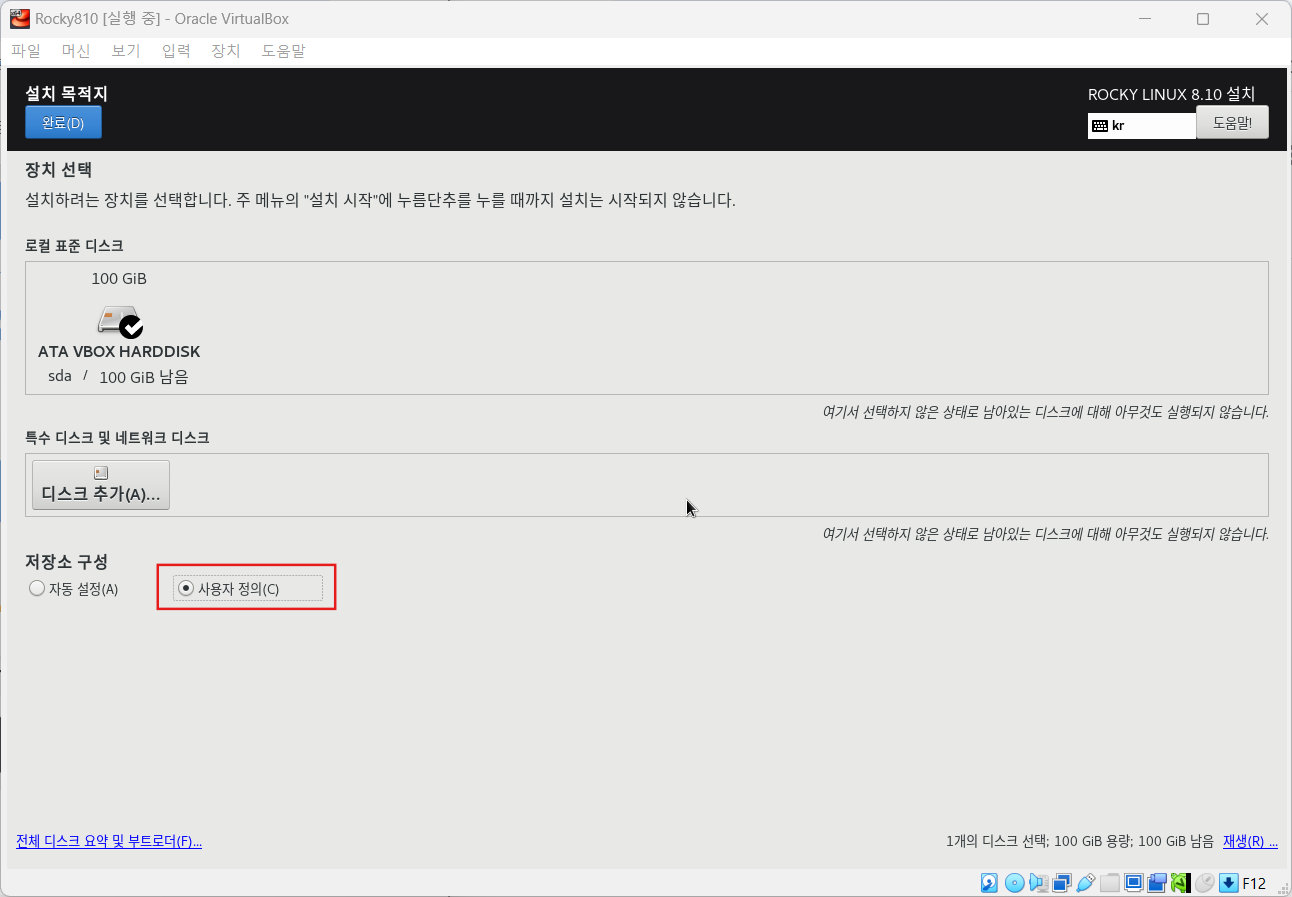
Task: Select the custom configuration radio button
Action: (185, 589)
